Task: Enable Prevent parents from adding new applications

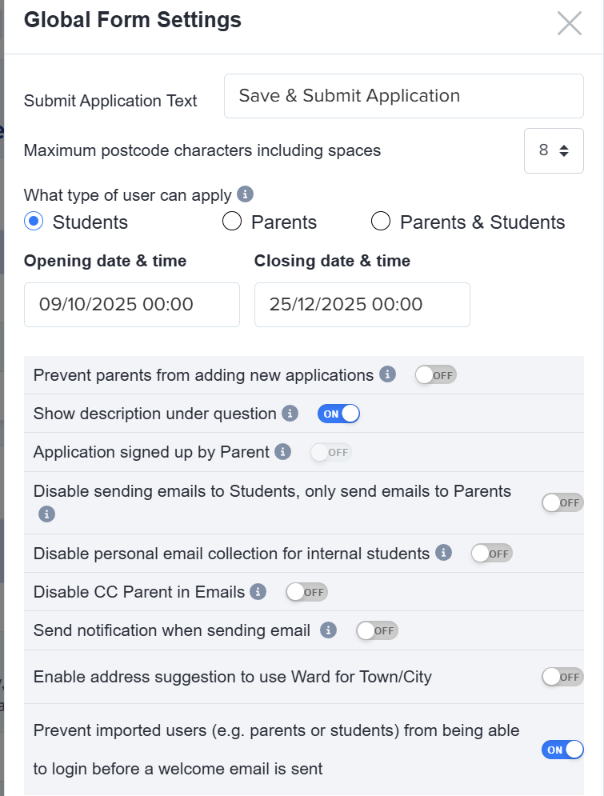Action: tap(435, 375)
